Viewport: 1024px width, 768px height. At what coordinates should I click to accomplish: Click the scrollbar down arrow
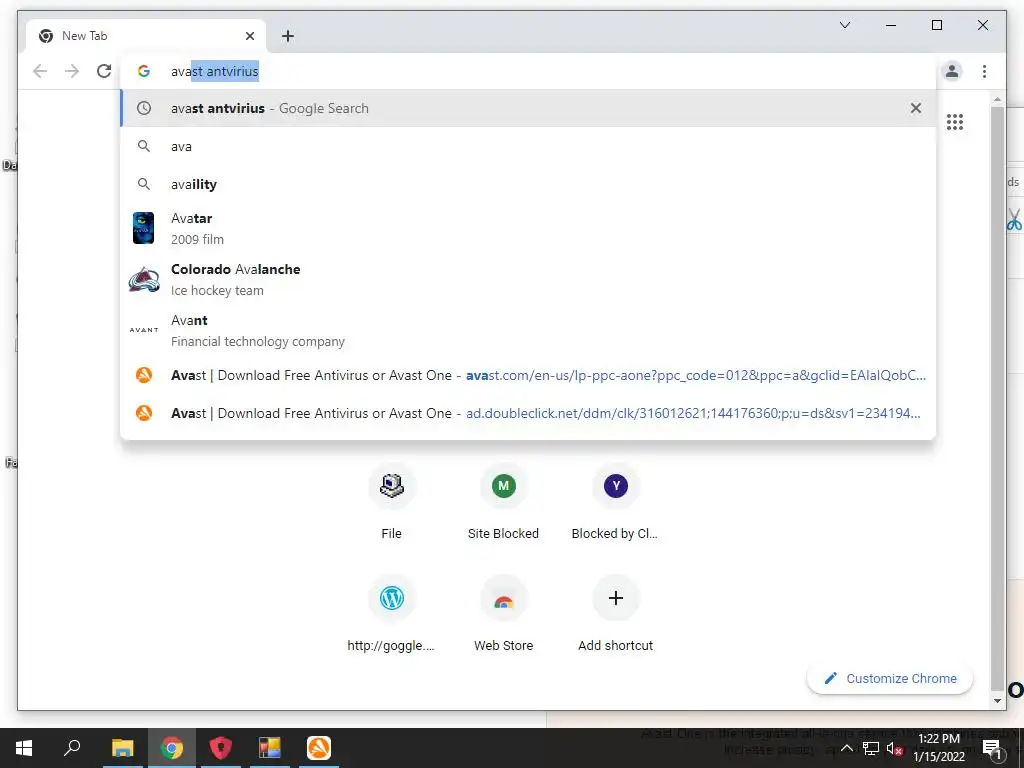[x=997, y=701]
